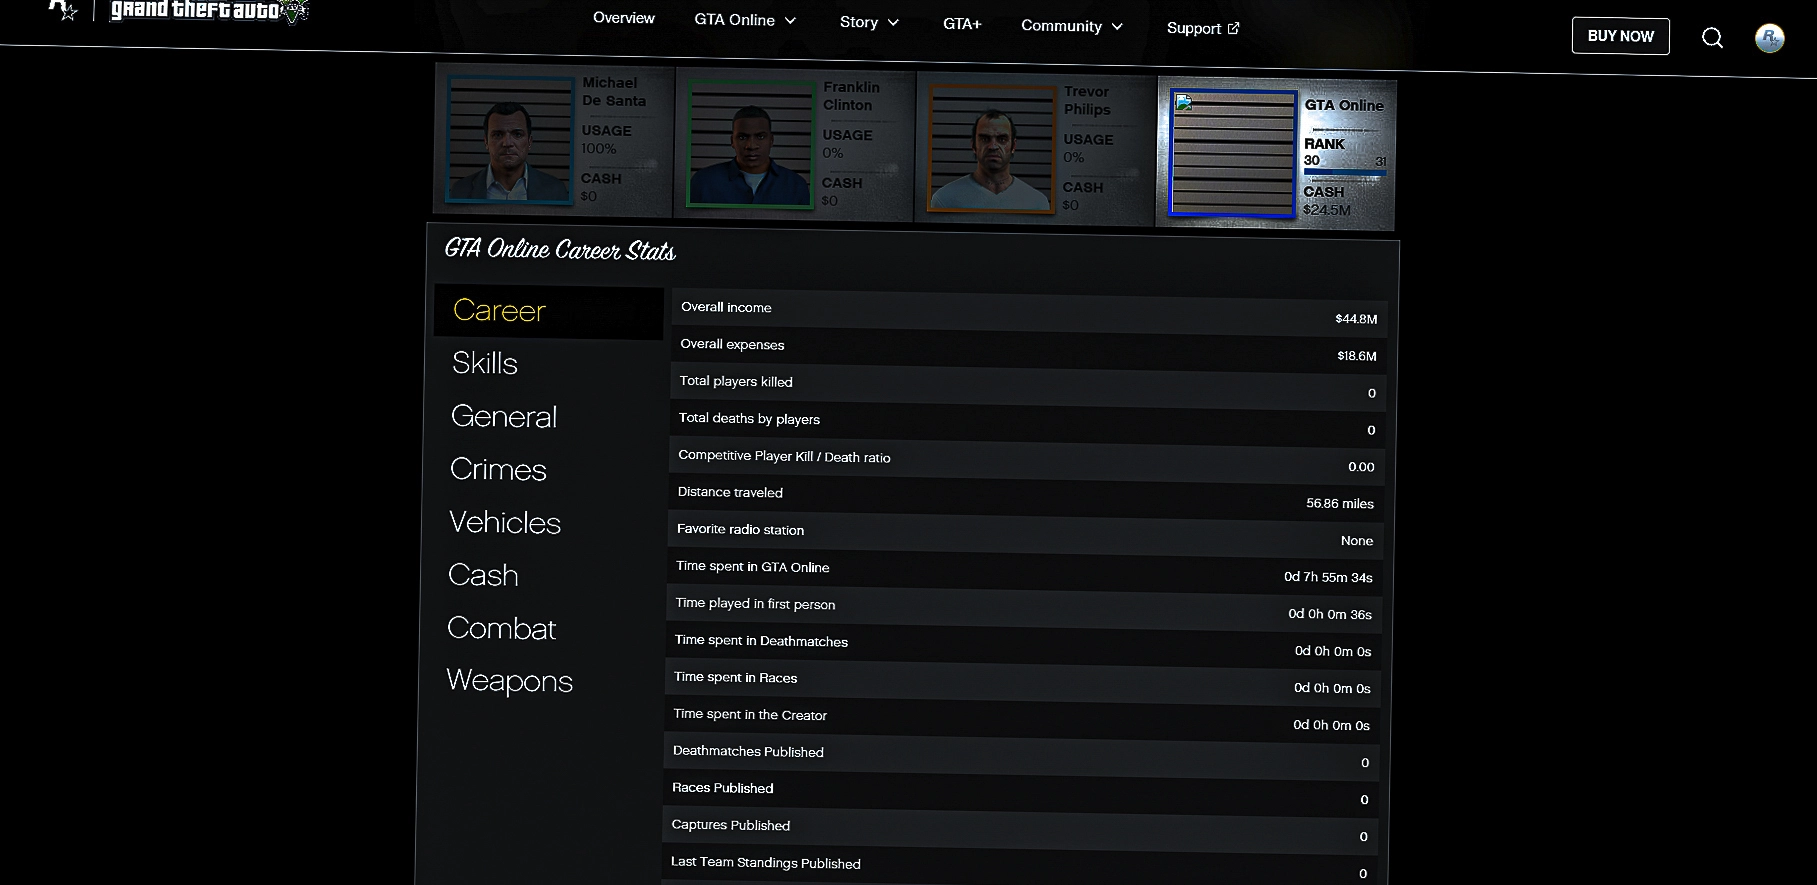The image size is (1817, 885).
Task: Select the GTA Online character card
Action: (1276, 155)
